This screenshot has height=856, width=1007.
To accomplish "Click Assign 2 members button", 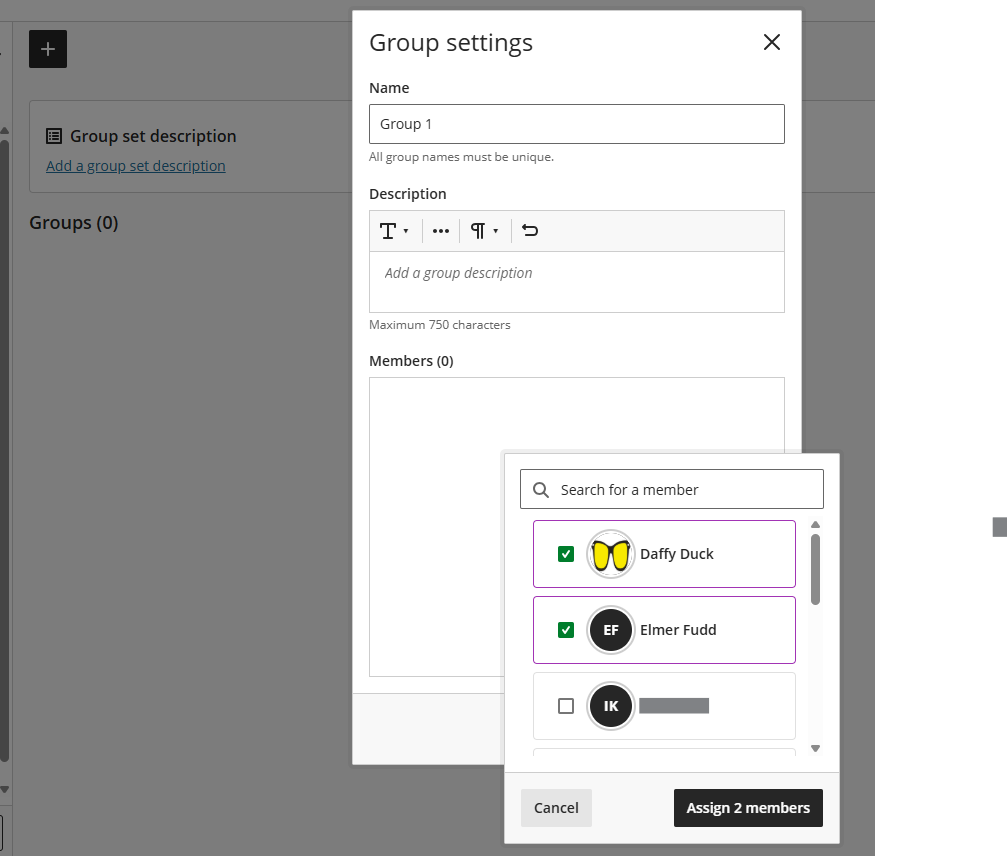I will (x=748, y=808).
